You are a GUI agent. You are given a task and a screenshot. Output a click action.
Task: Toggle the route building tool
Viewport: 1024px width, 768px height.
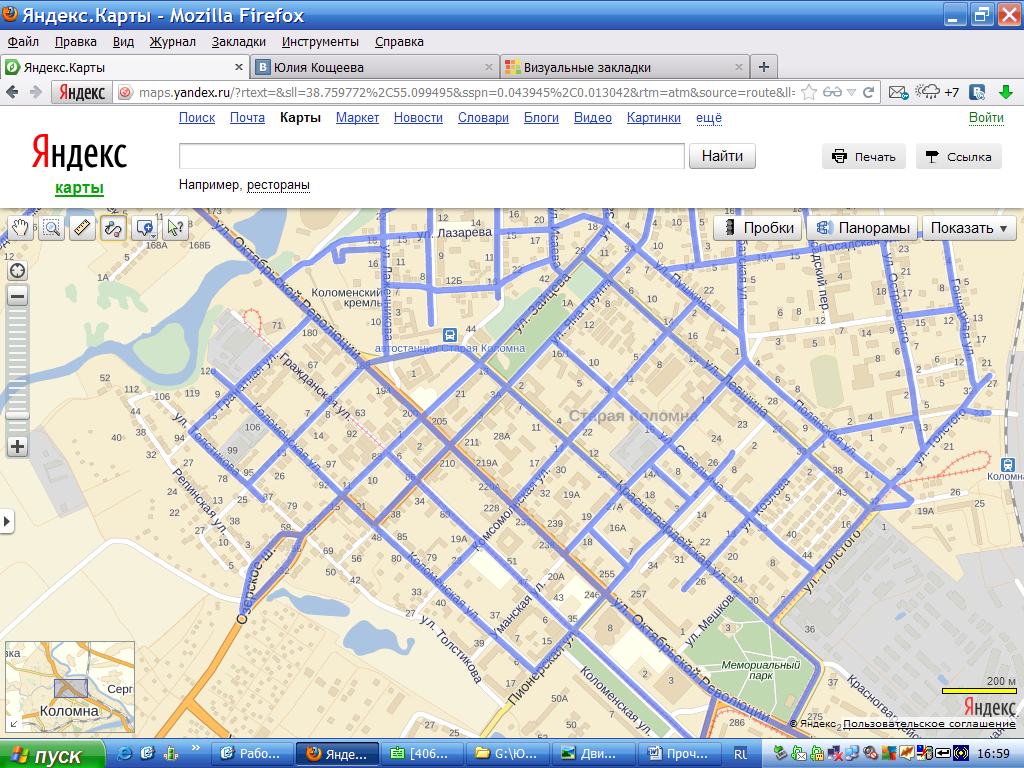[112, 228]
